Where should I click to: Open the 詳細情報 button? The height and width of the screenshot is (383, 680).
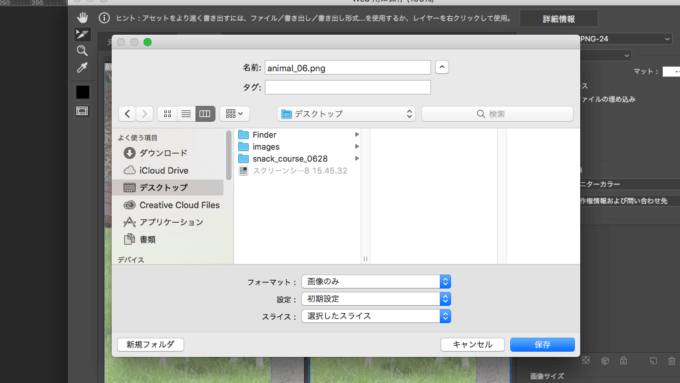559,19
